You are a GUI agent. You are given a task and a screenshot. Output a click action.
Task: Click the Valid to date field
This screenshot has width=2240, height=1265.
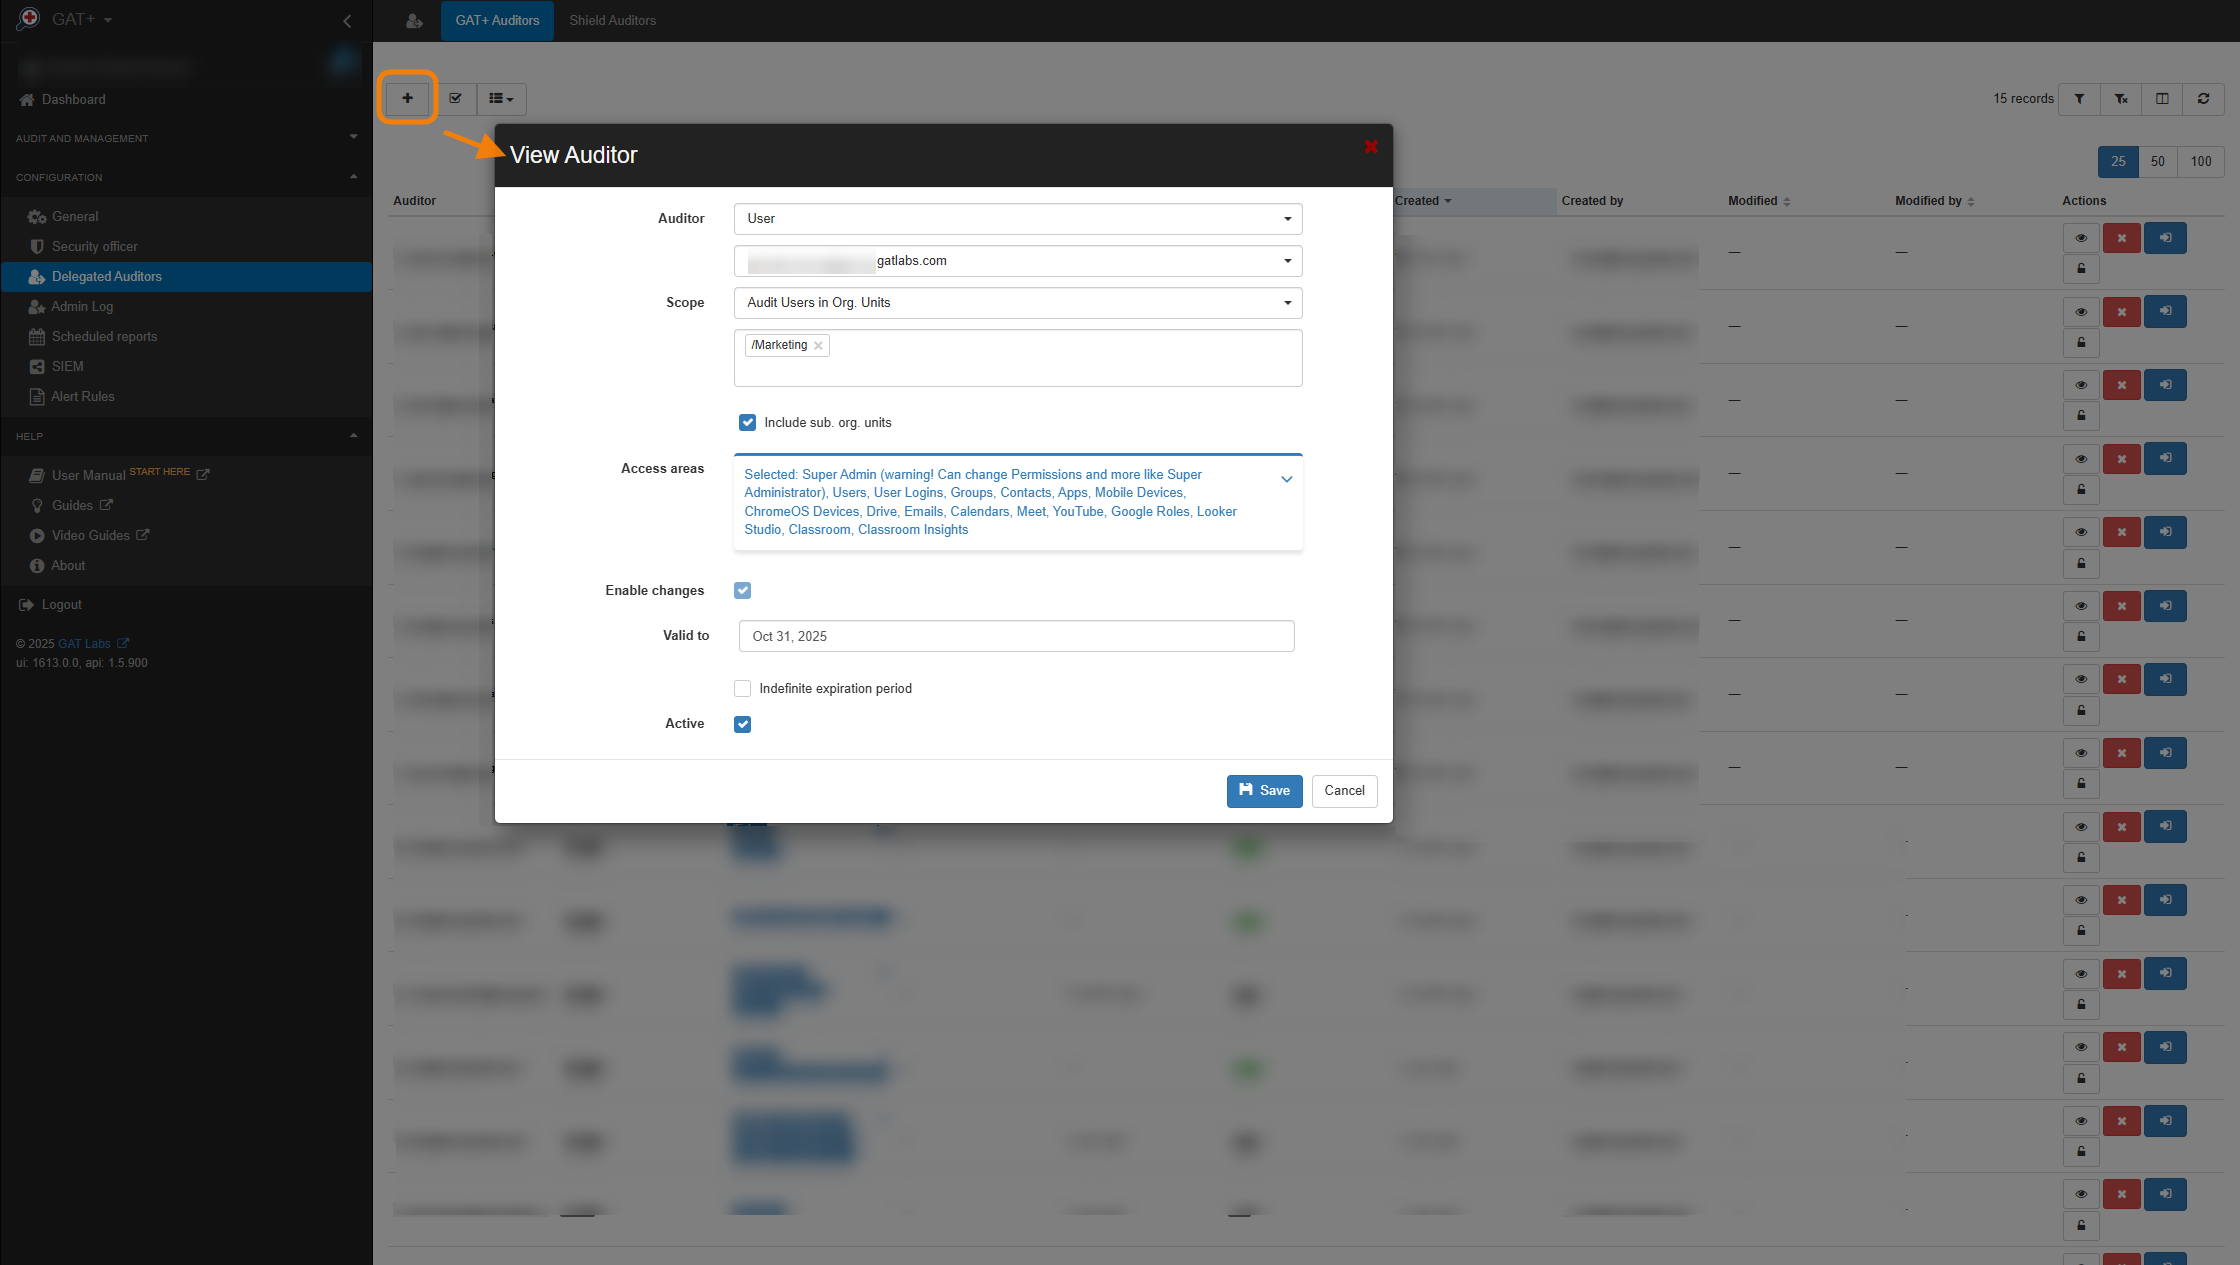[1015, 636]
